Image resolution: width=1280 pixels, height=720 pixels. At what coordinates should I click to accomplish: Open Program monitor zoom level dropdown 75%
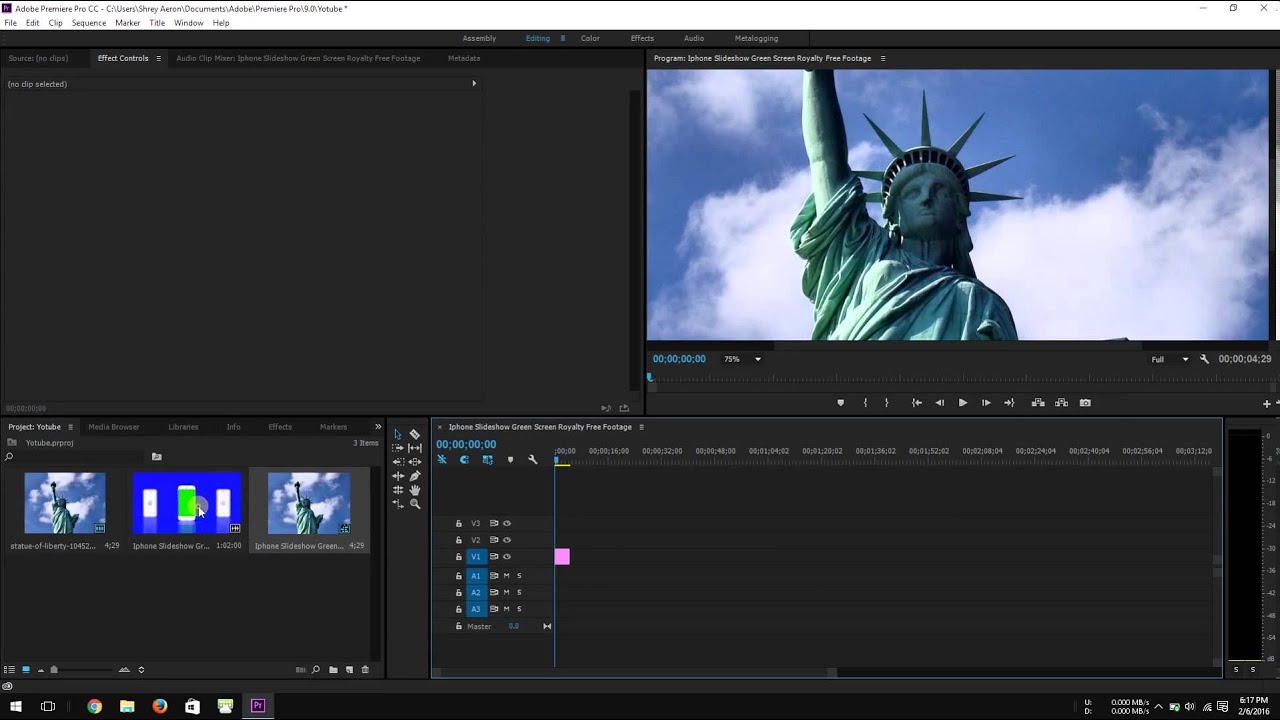tap(742, 359)
